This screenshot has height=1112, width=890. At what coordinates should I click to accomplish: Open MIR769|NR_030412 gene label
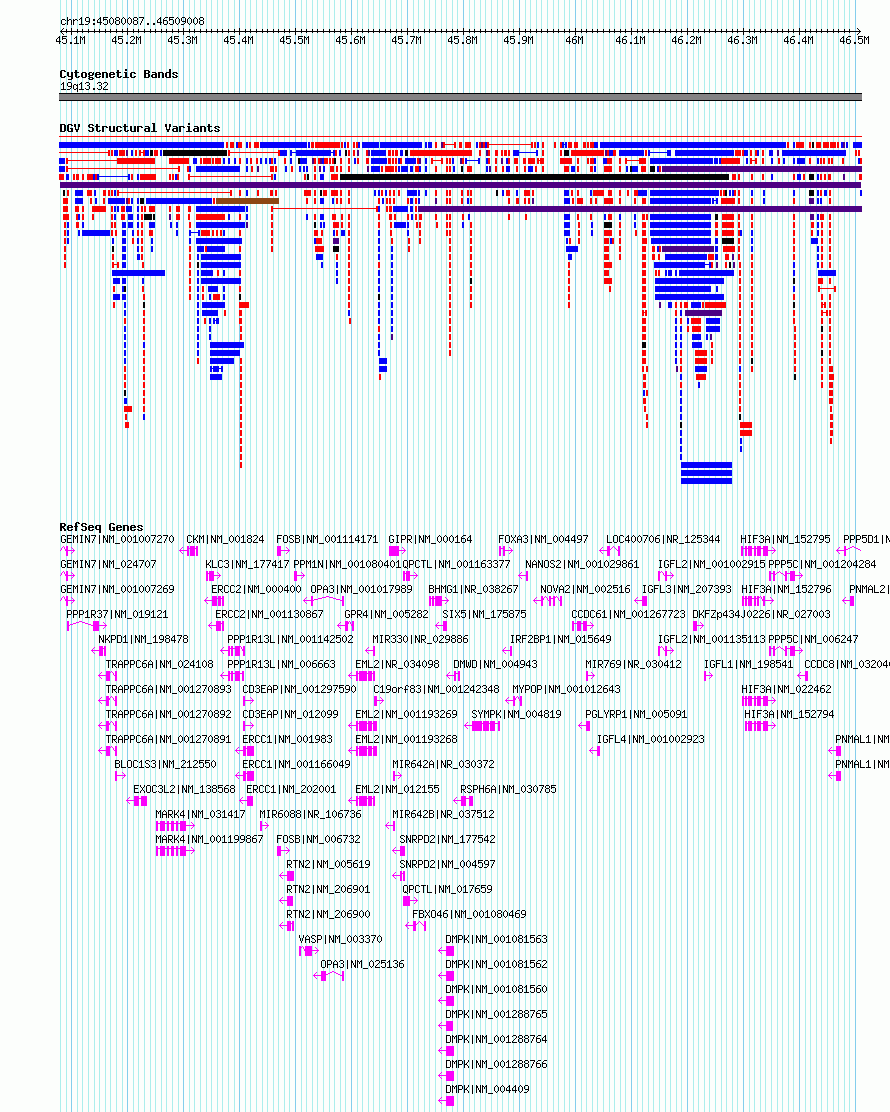633,664
